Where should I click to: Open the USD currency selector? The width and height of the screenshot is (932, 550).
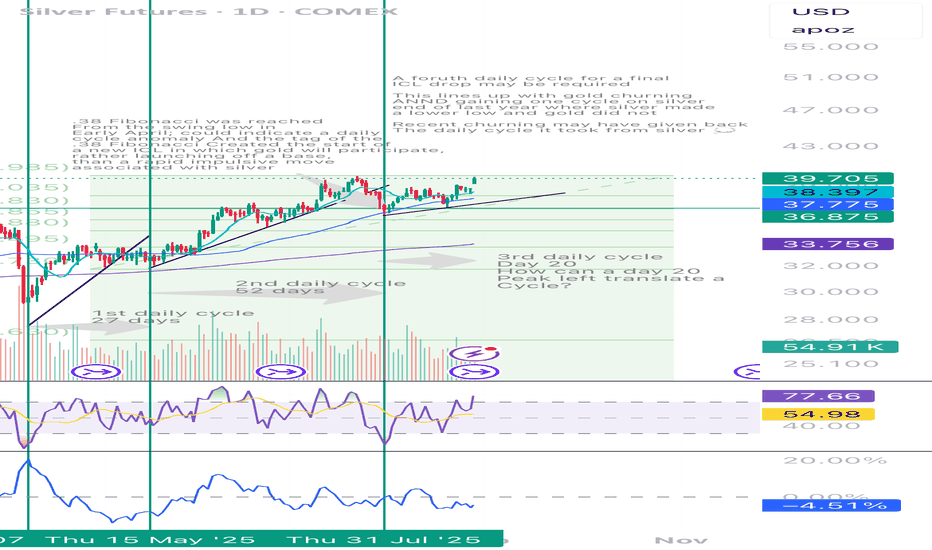pyautogui.click(x=821, y=12)
